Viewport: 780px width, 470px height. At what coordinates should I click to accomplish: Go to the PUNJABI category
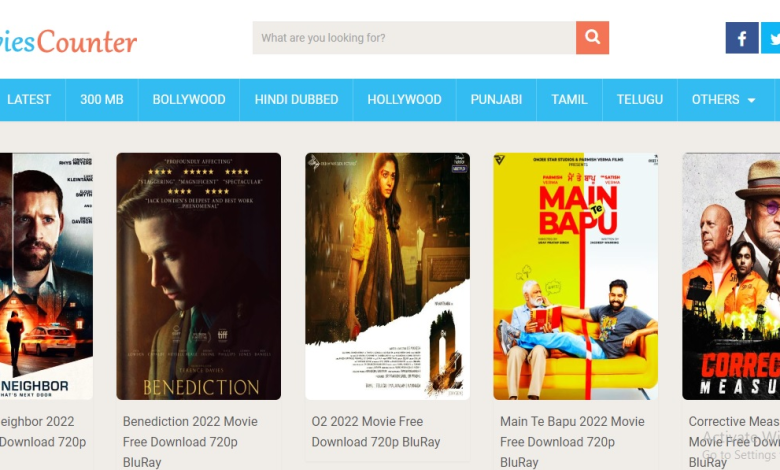pyautogui.click(x=496, y=99)
